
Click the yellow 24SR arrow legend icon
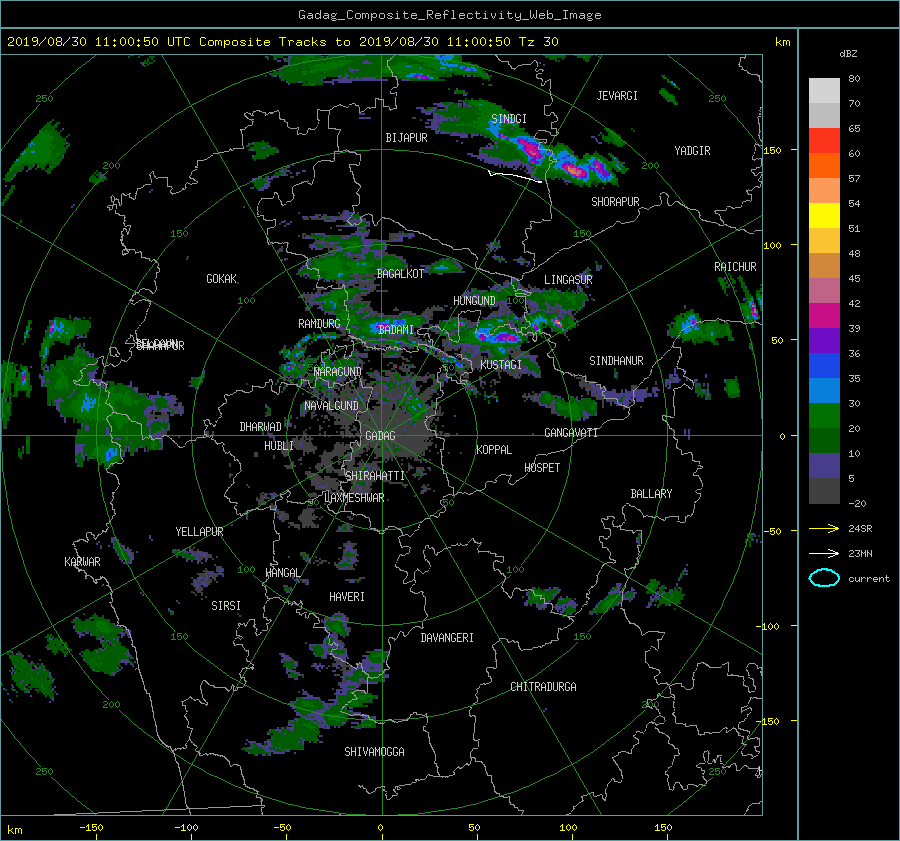[x=824, y=528]
